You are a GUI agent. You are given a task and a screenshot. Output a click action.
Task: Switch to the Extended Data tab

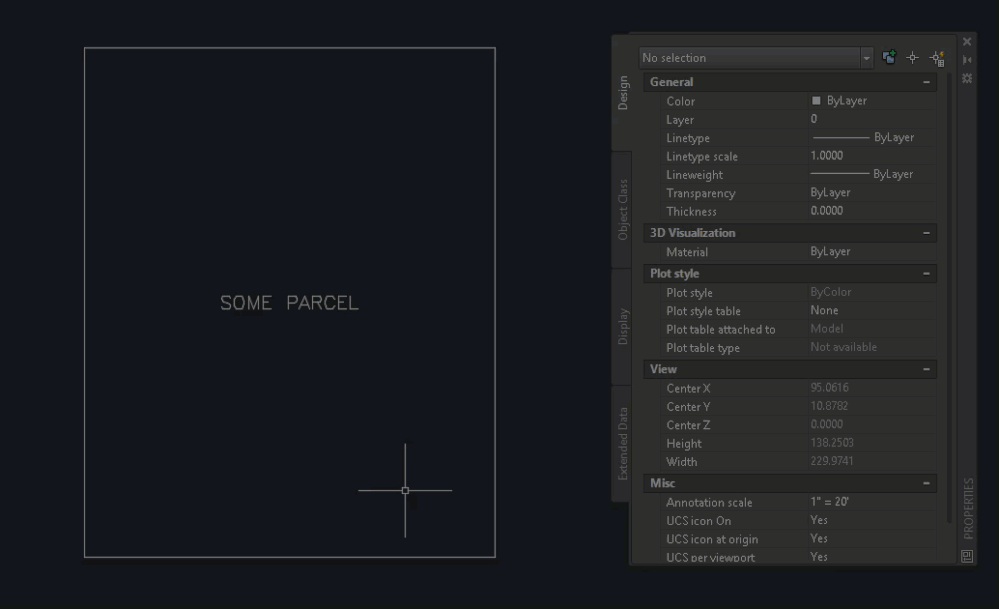622,444
